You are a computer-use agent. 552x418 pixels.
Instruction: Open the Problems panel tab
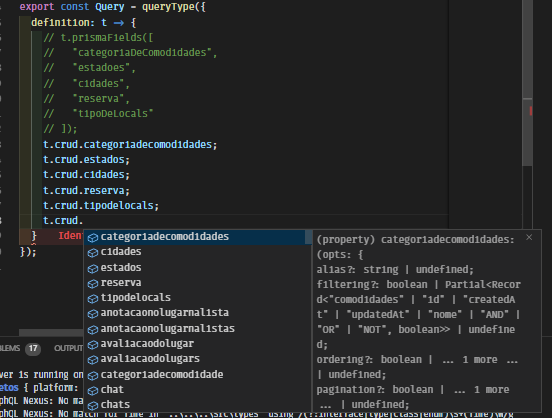click(x=9, y=348)
